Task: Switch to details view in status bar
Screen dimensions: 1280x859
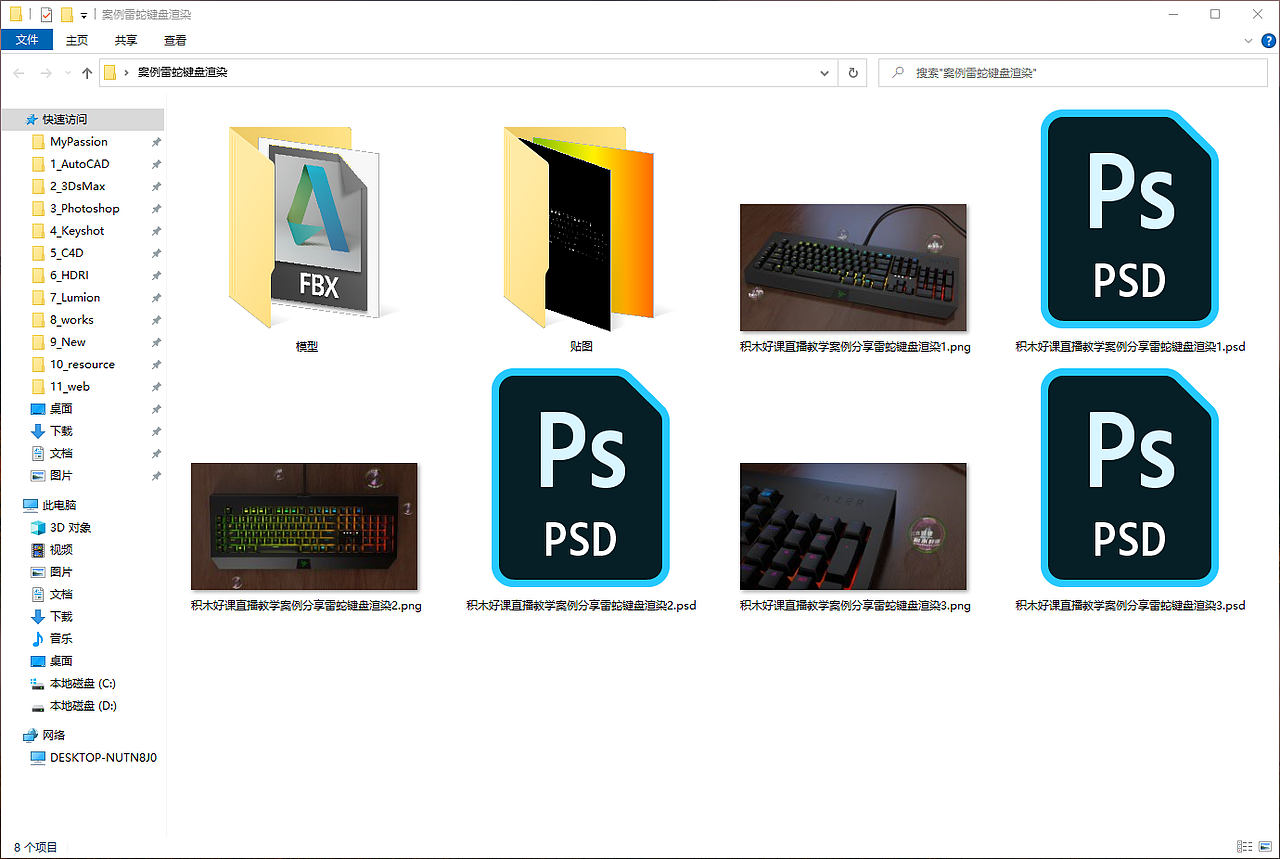Action: [x=1245, y=847]
